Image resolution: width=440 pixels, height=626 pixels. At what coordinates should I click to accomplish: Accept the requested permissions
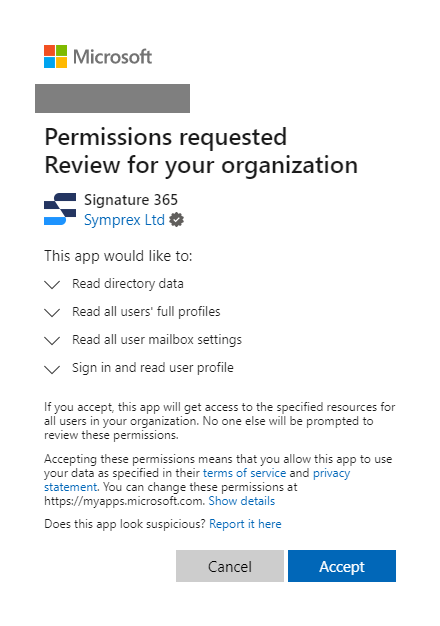click(x=342, y=566)
